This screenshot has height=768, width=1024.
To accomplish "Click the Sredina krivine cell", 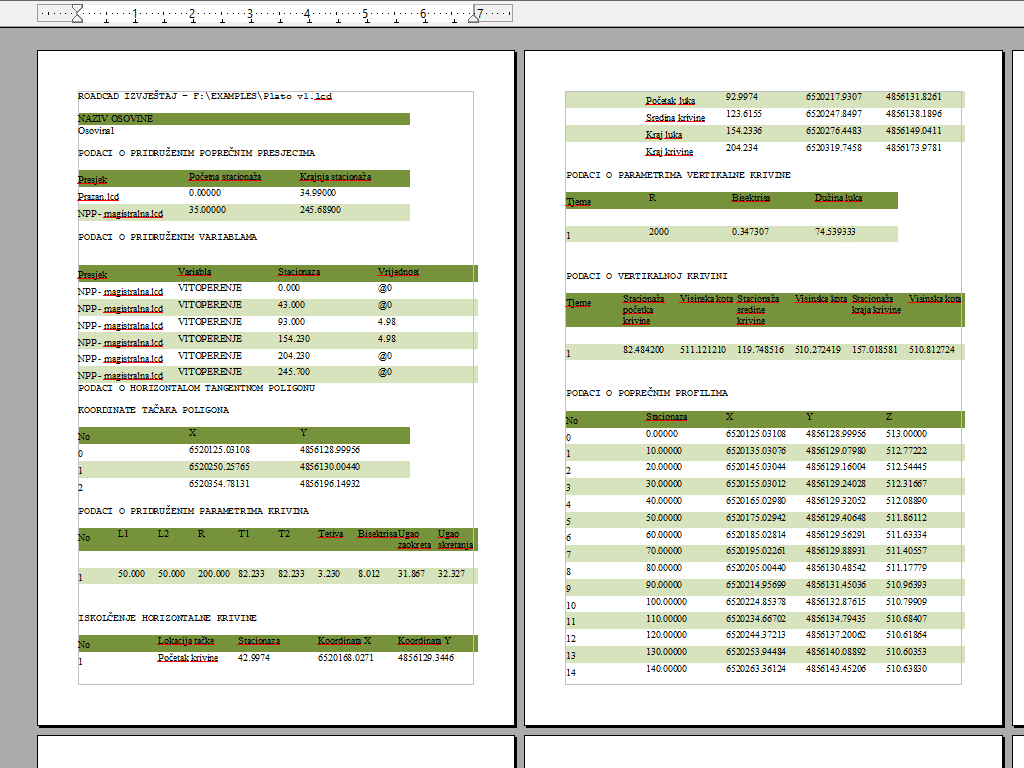I will coord(675,117).
